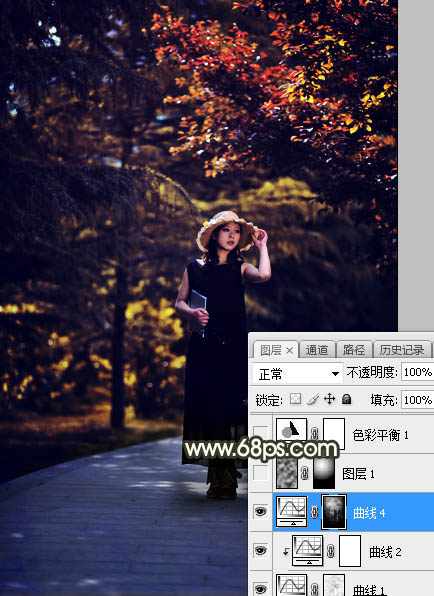
Task: Show the 色彩平衡 1 layer visibility
Action: click(x=260, y=434)
